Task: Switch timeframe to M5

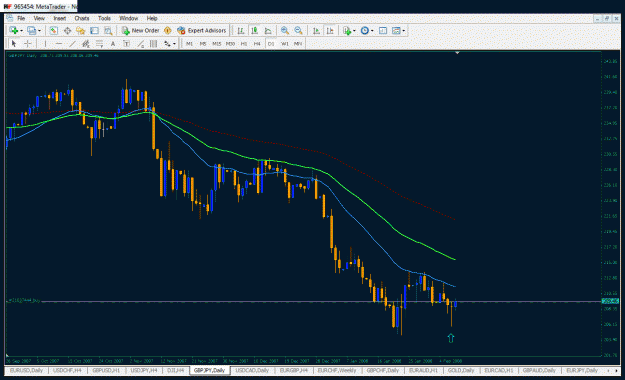Action: click(203, 43)
